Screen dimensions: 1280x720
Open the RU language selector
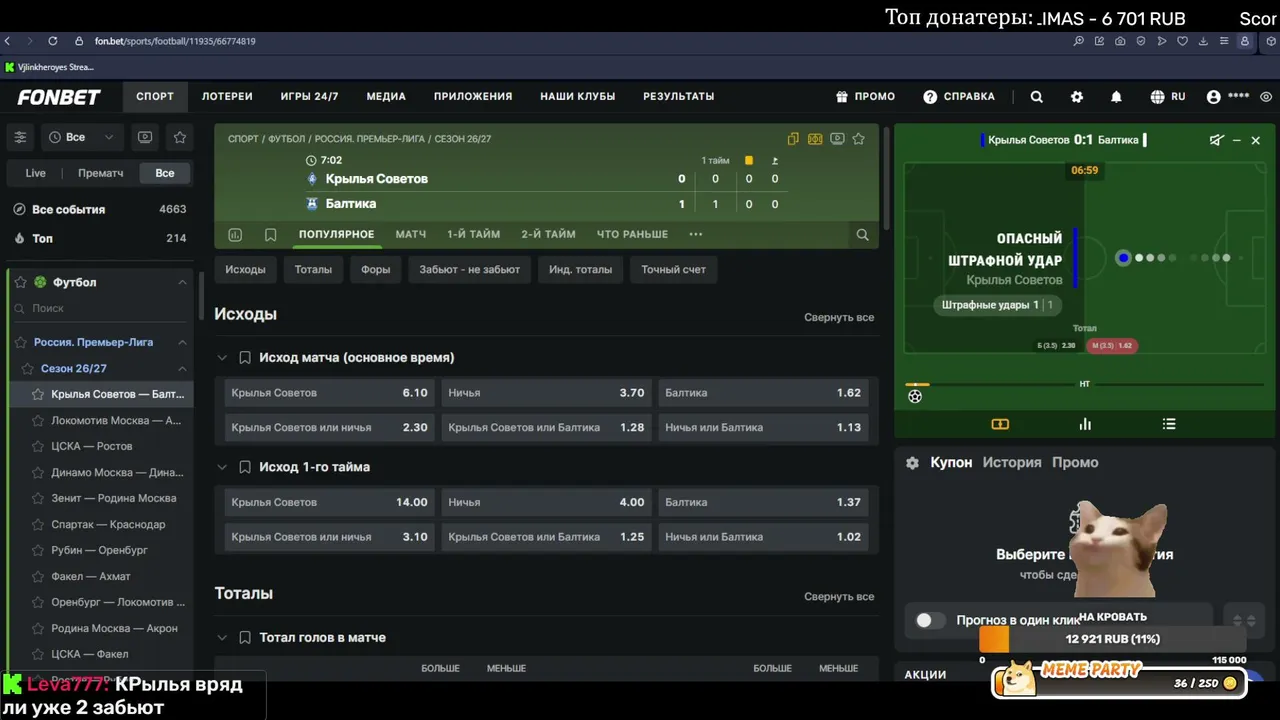[1168, 97]
